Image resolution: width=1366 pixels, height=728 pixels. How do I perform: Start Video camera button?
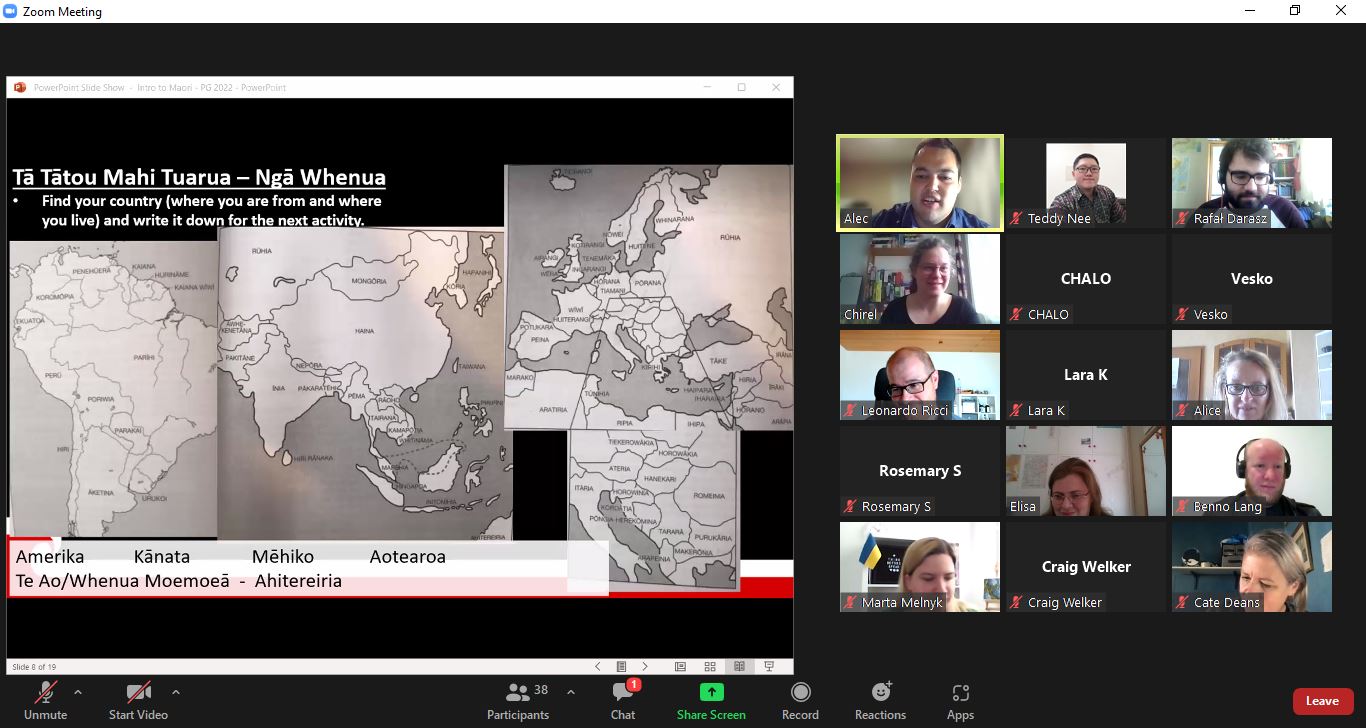click(x=138, y=700)
